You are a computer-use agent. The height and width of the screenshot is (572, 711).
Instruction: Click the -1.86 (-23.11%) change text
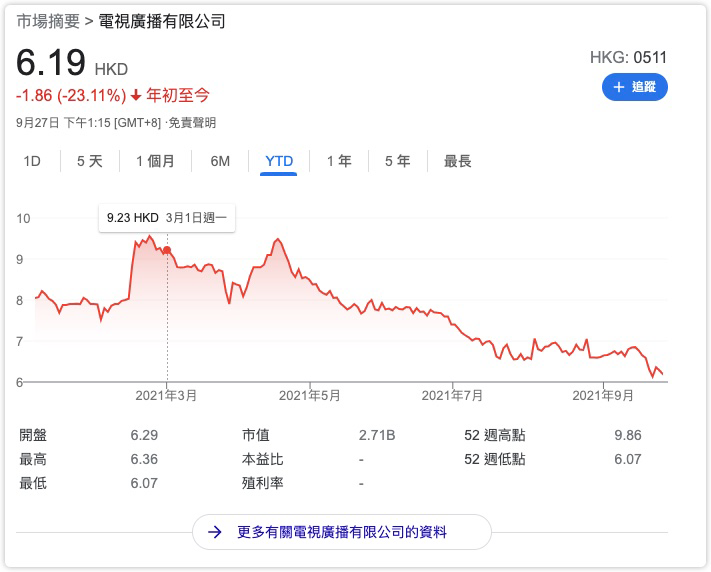click(71, 95)
